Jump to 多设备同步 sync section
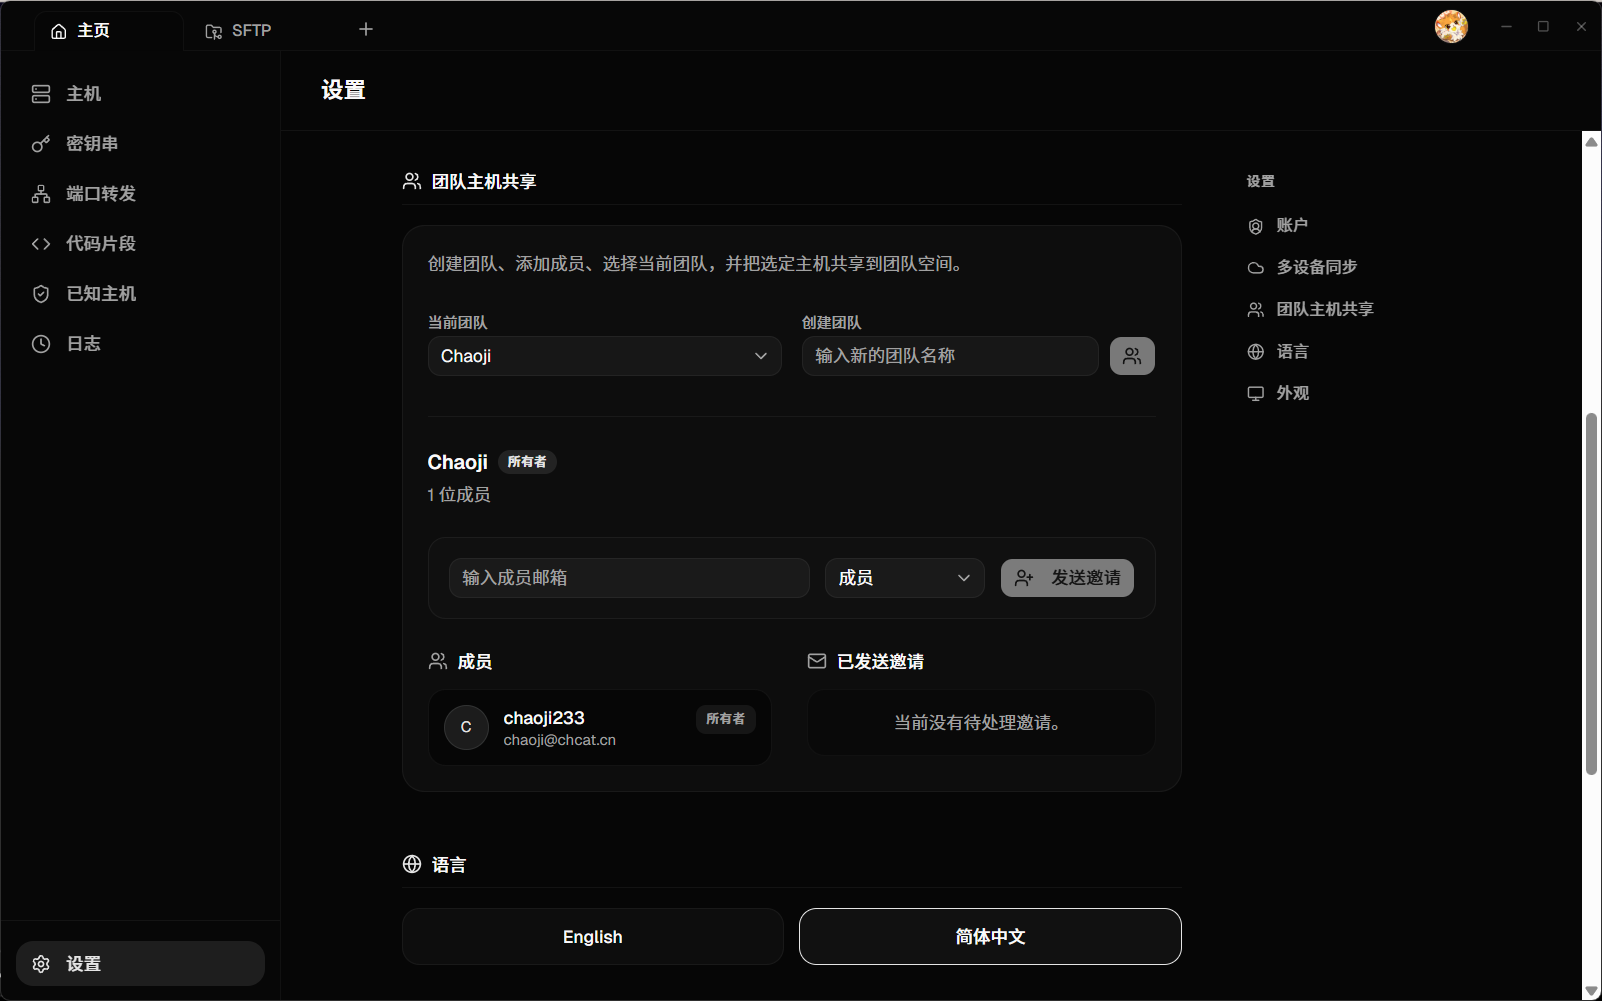 pyautogui.click(x=1302, y=268)
